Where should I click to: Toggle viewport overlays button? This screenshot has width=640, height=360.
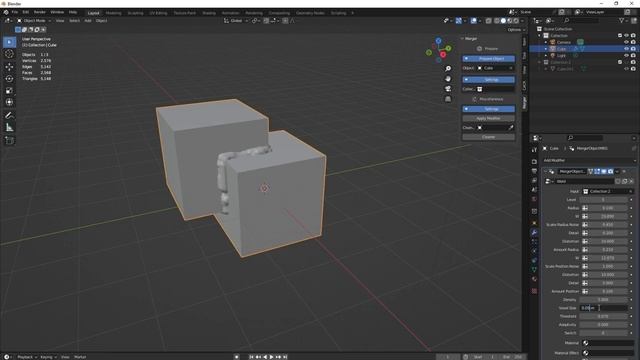(473, 21)
